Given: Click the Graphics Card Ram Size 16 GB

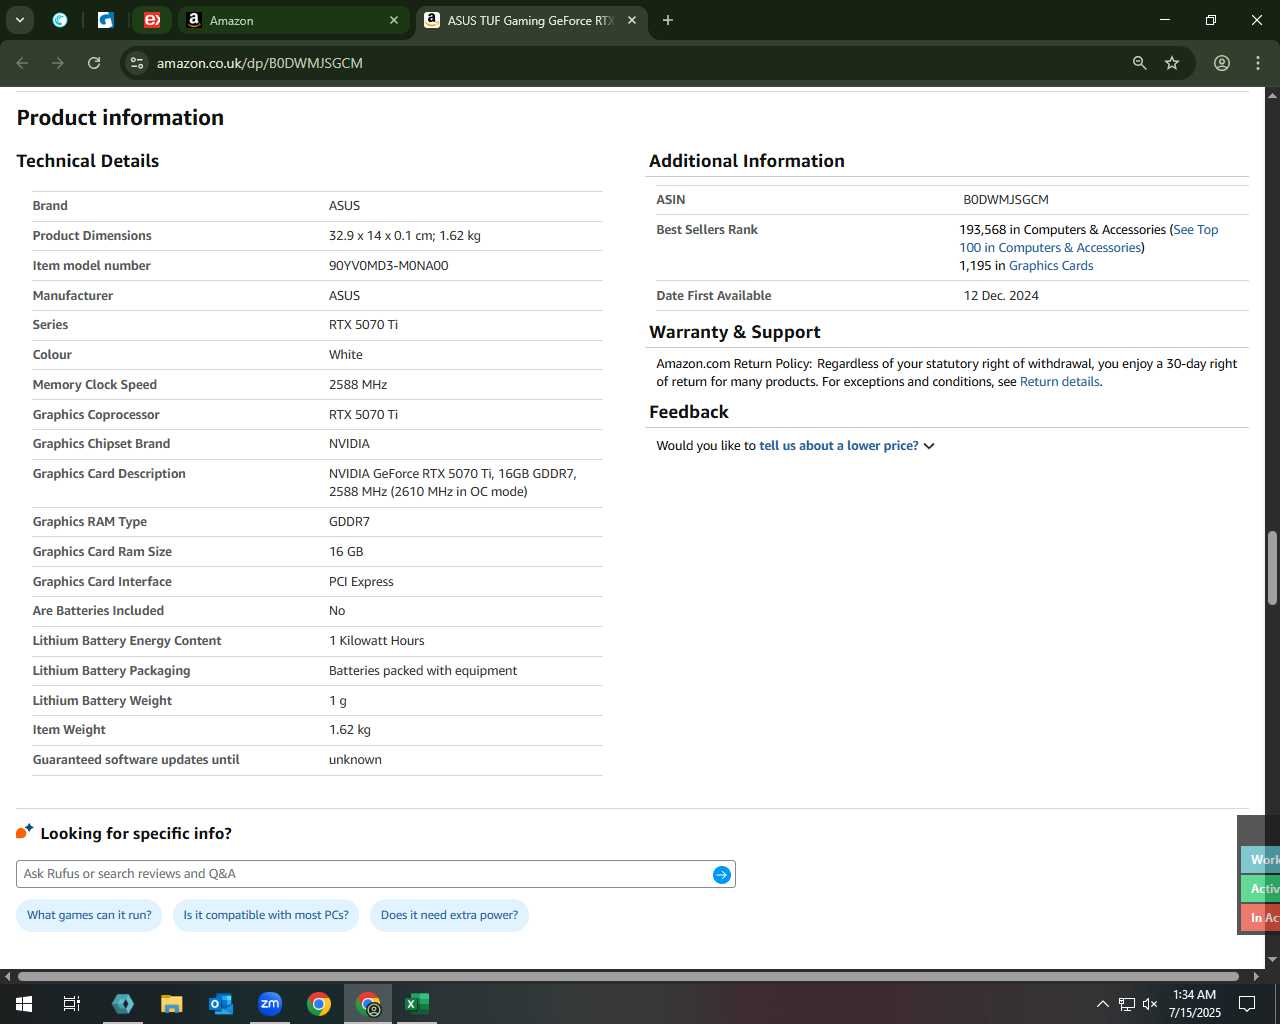Looking at the screenshot, I should [346, 552].
